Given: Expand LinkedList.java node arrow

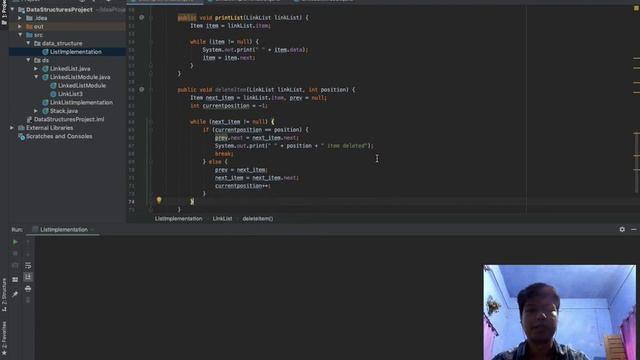Looking at the screenshot, I should tap(36, 69).
